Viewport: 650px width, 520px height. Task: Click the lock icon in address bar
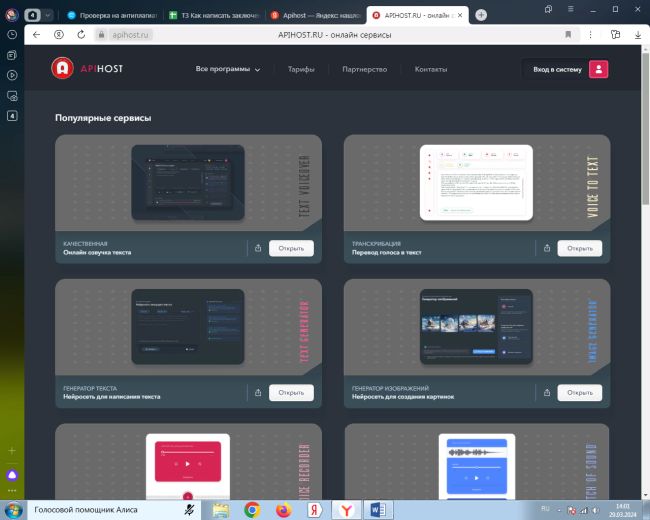[102, 35]
